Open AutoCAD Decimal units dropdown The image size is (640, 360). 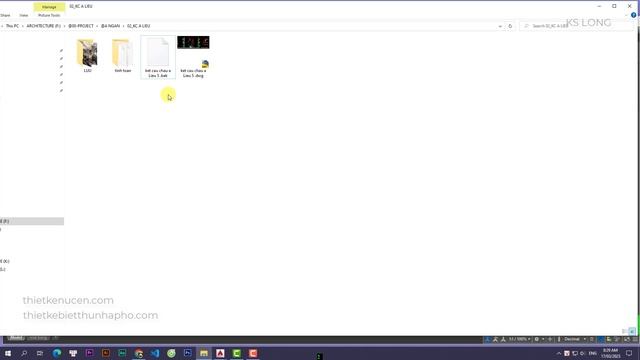(x=574, y=339)
